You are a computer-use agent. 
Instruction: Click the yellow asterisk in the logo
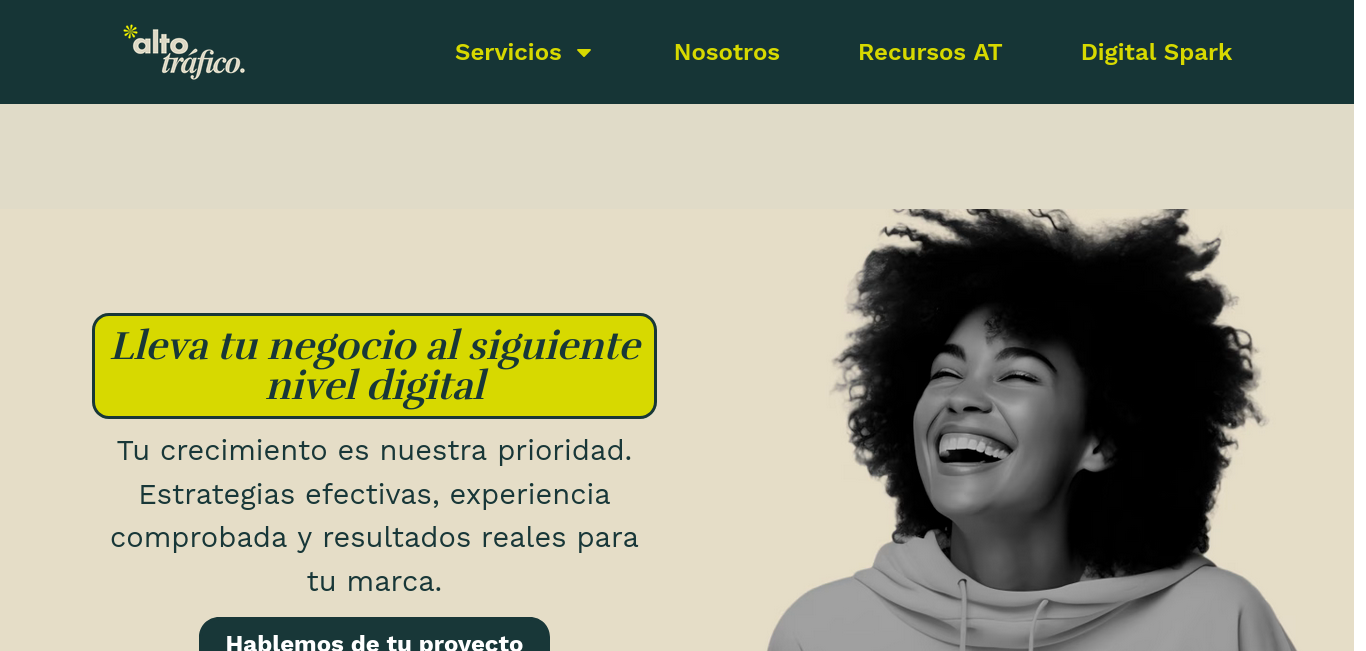tap(130, 32)
